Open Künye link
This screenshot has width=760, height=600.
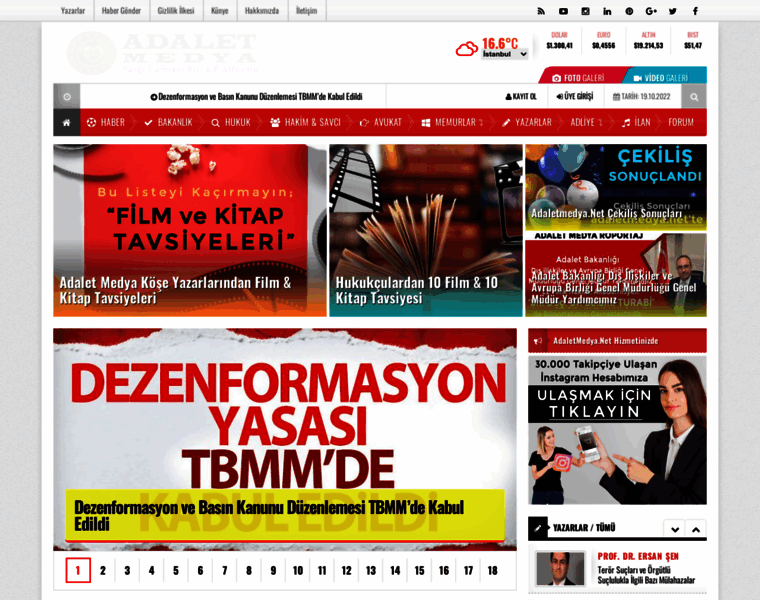tap(220, 11)
